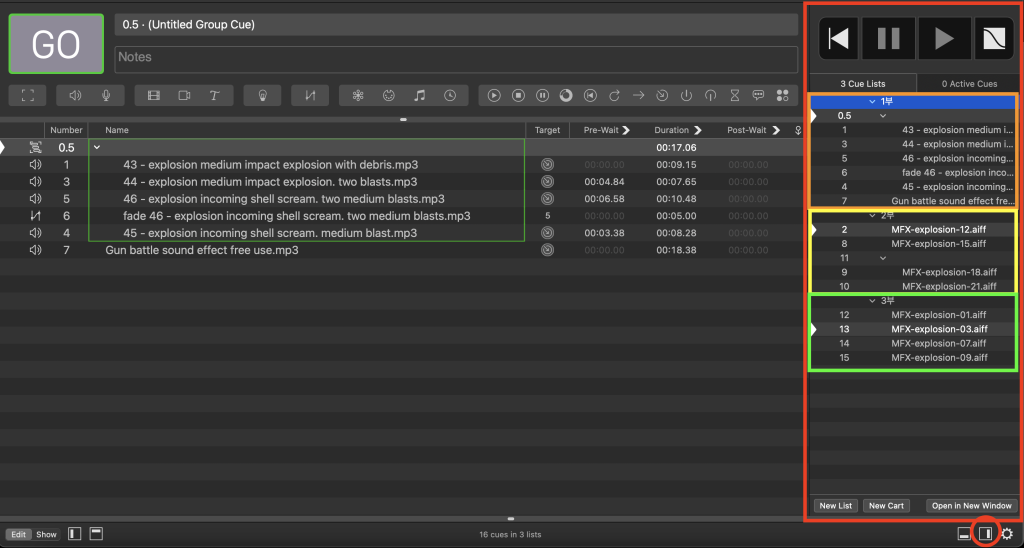Switch to 3 Cue Lists tab
Viewport: 1024px width, 548px height.
863,84
